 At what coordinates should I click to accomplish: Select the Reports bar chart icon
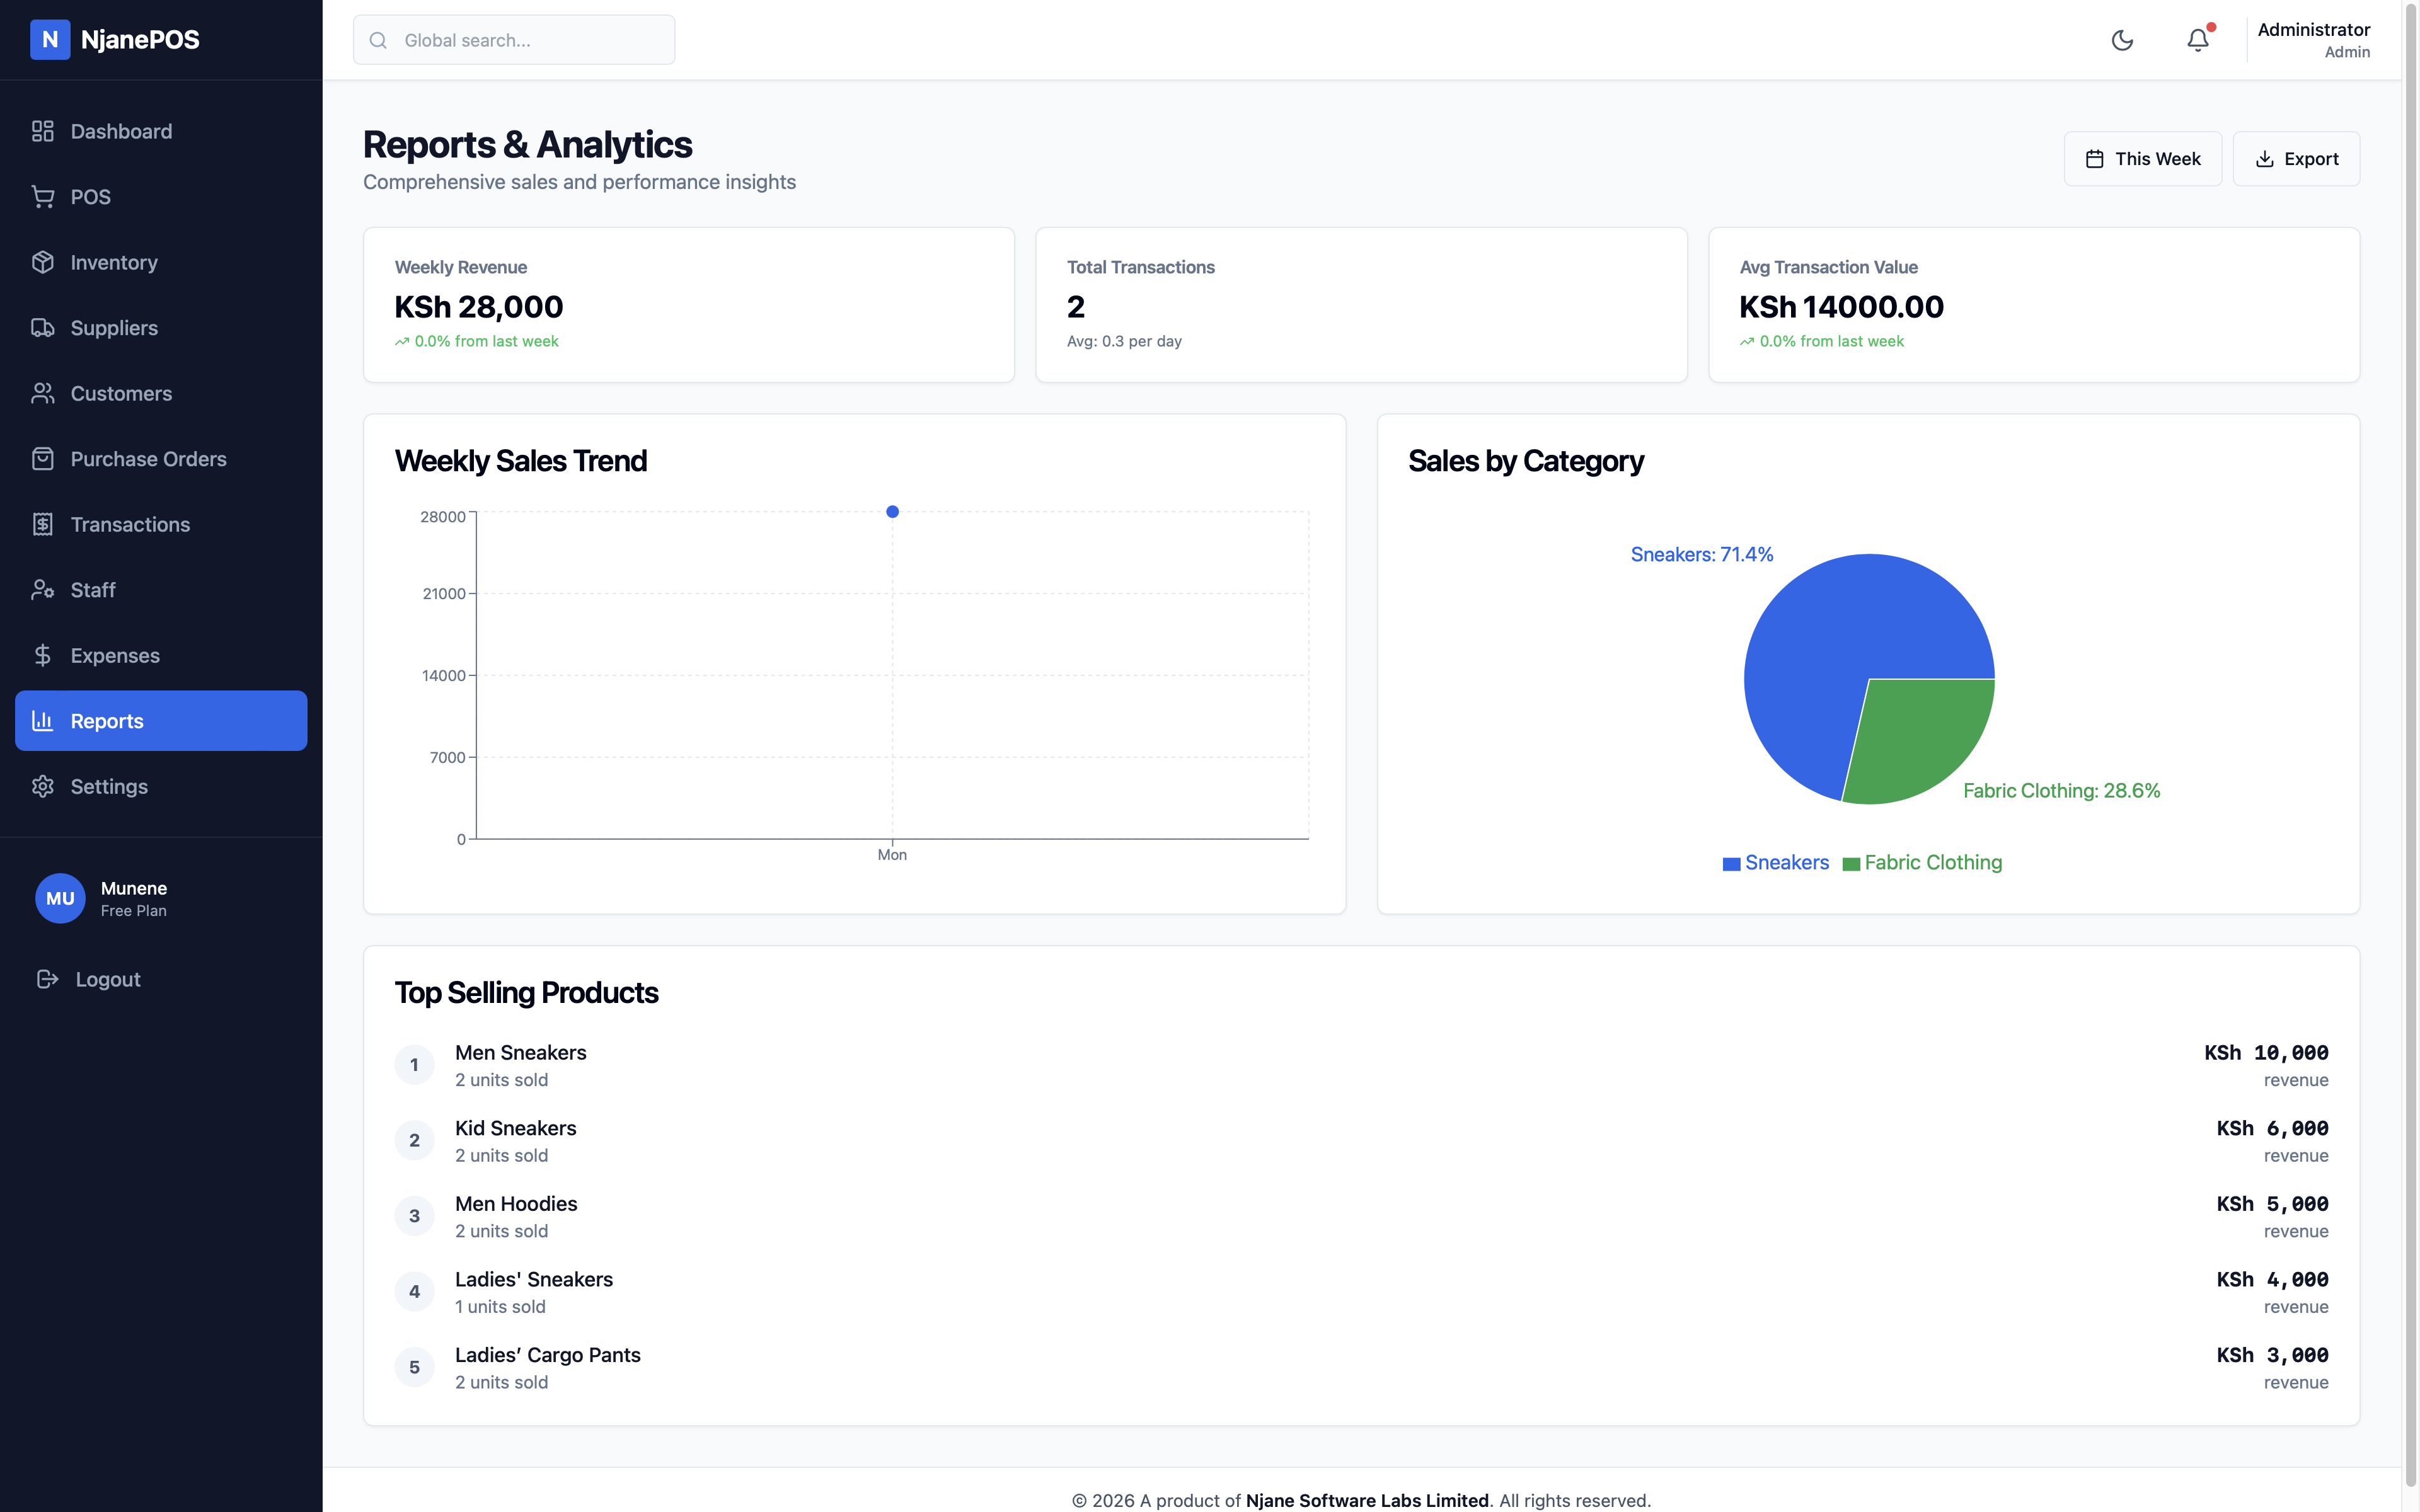tap(43, 720)
